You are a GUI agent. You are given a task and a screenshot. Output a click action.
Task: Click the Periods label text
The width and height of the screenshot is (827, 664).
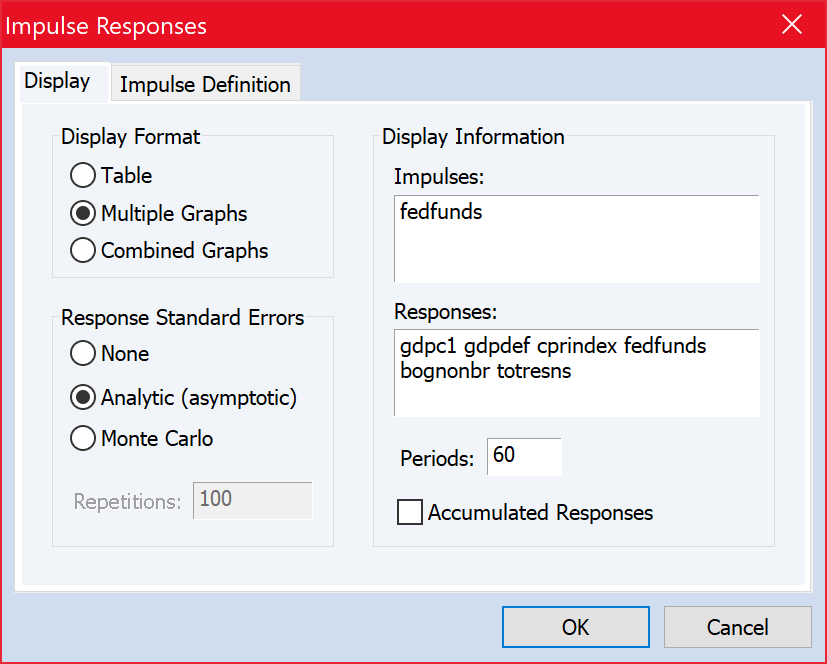click(436, 458)
